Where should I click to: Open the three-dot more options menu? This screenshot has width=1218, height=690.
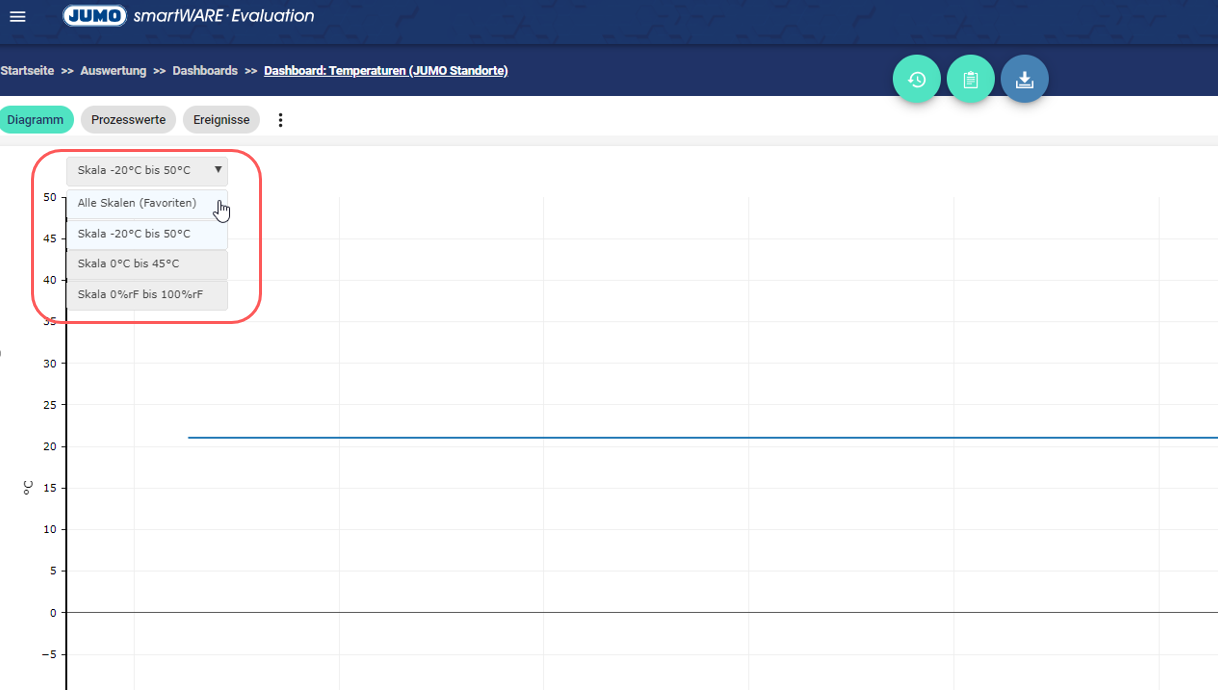click(x=280, y=120)
